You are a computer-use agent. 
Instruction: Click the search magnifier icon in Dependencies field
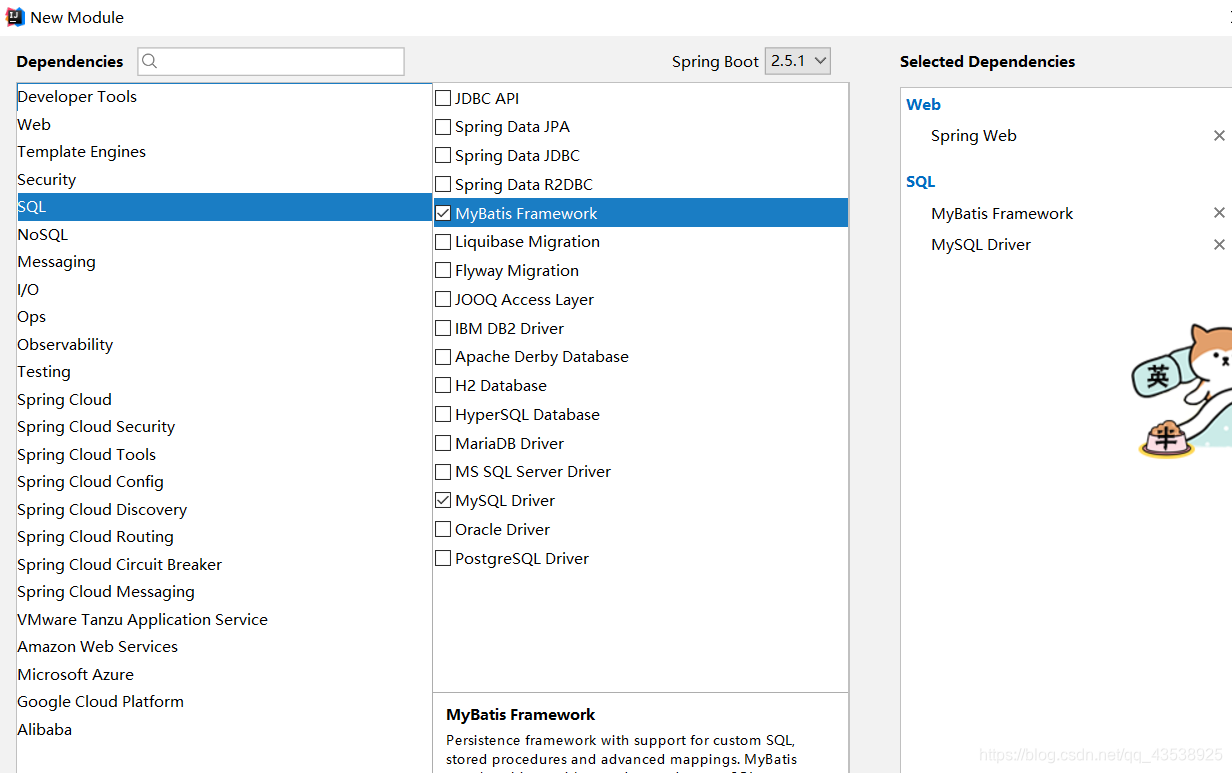tap(150, 61)
